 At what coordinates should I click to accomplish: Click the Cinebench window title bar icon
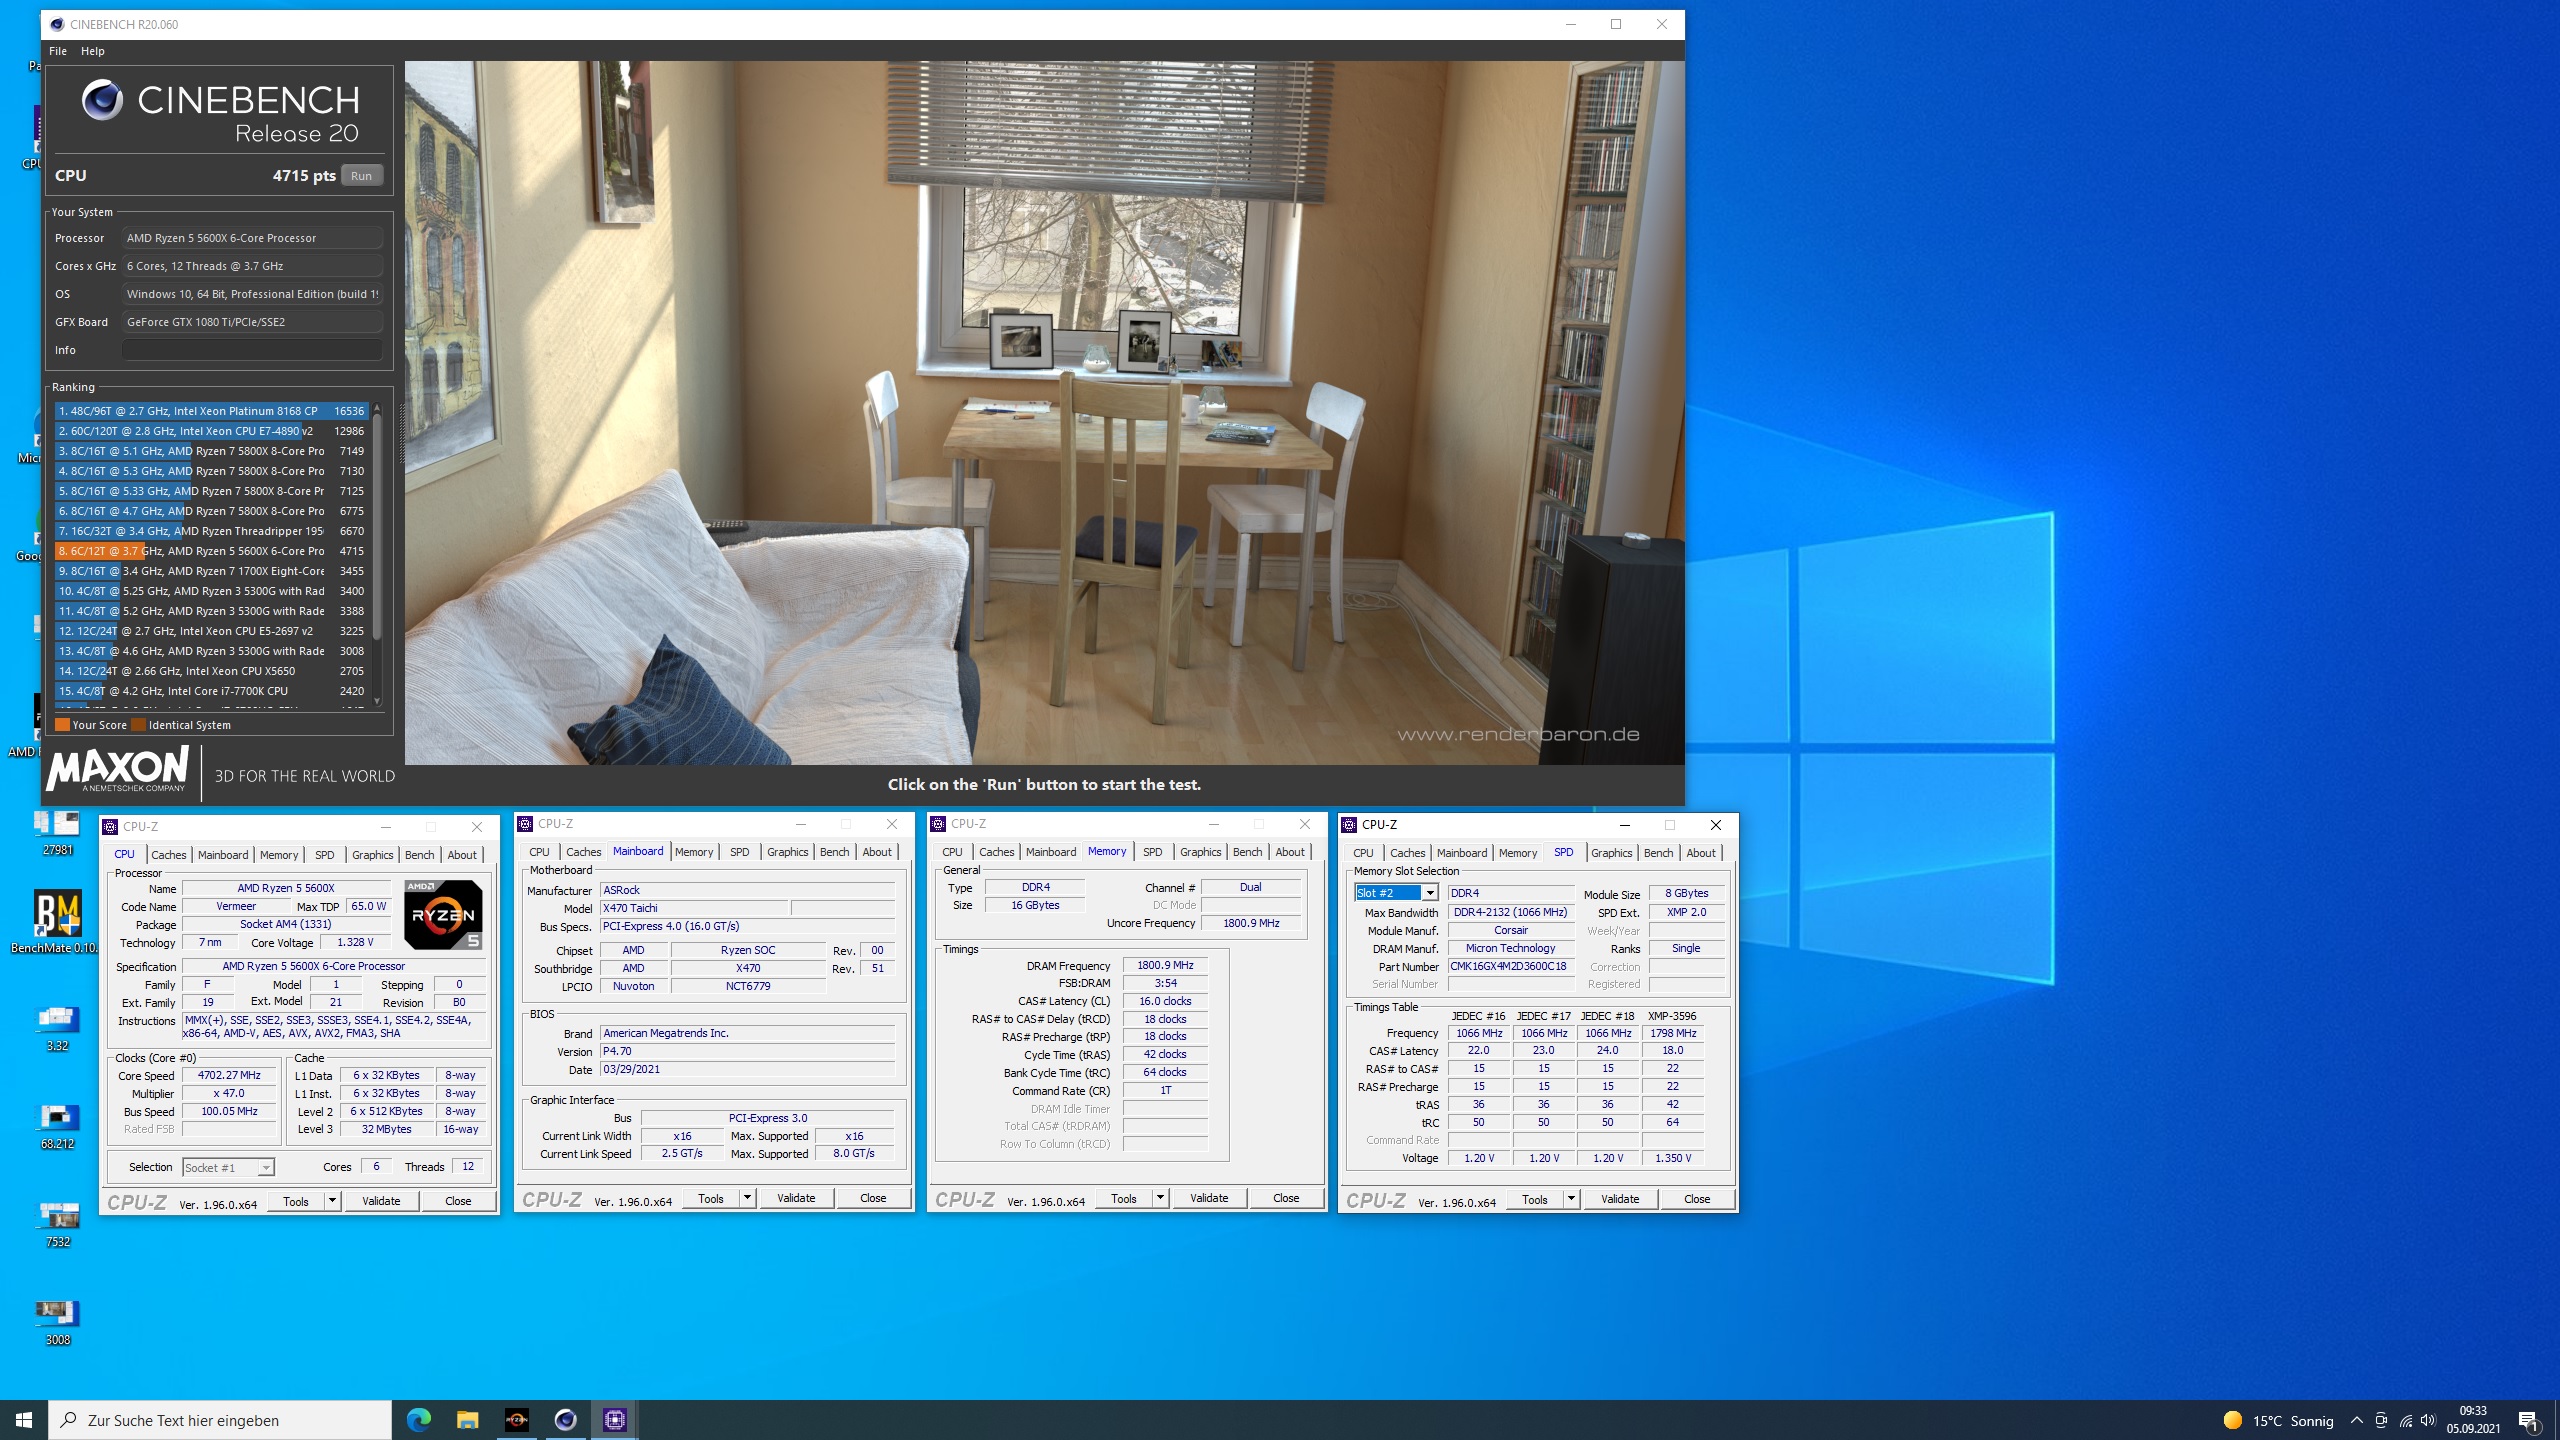click(x=57, y=24)
